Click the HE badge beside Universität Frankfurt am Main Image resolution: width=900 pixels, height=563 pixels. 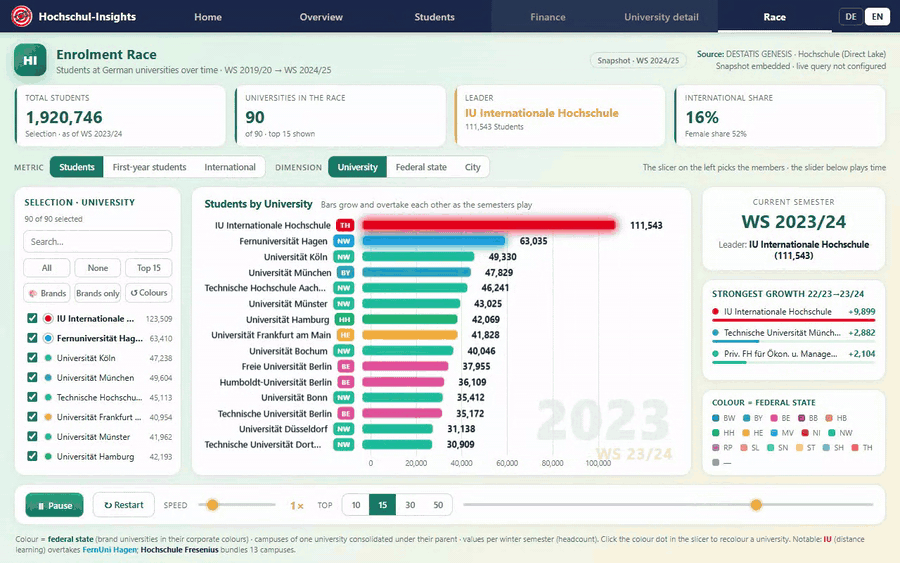[344, 335]
